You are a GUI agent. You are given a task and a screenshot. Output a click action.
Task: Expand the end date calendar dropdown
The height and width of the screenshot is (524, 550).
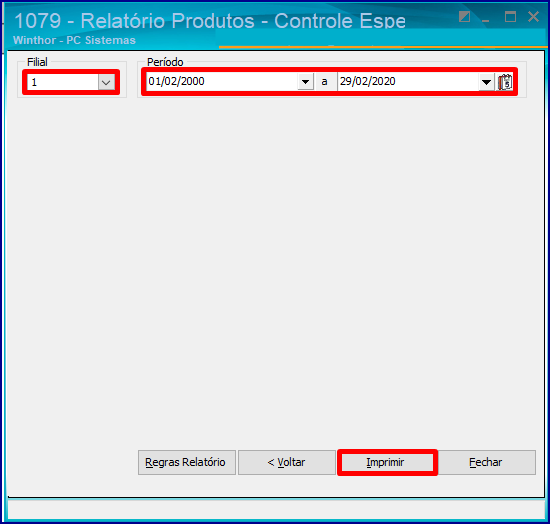pyautogui.click(x=487, y=82)
